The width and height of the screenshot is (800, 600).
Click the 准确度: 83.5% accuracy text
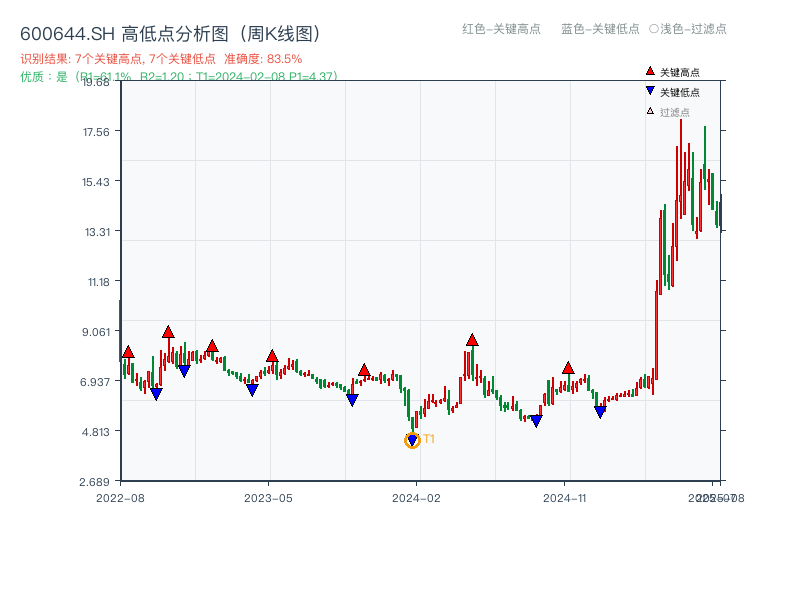point(265,58)
